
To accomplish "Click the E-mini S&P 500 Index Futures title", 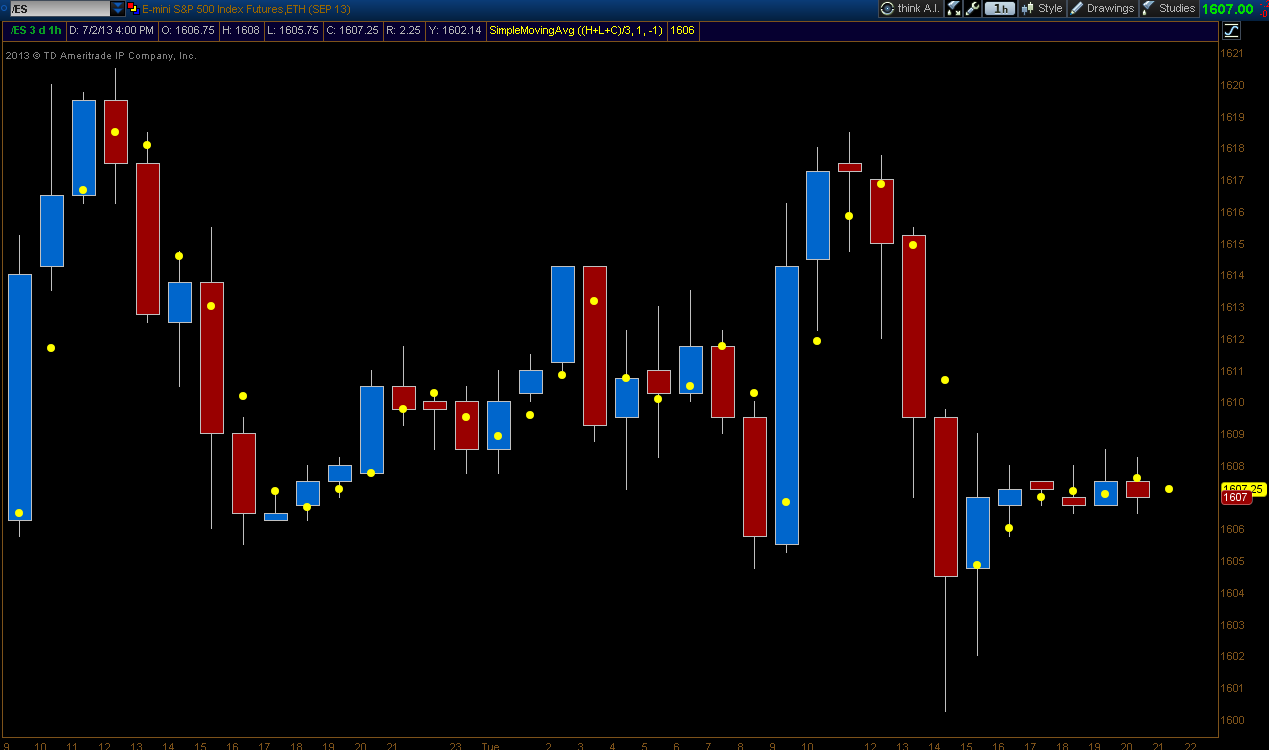I will pos(246,8).
